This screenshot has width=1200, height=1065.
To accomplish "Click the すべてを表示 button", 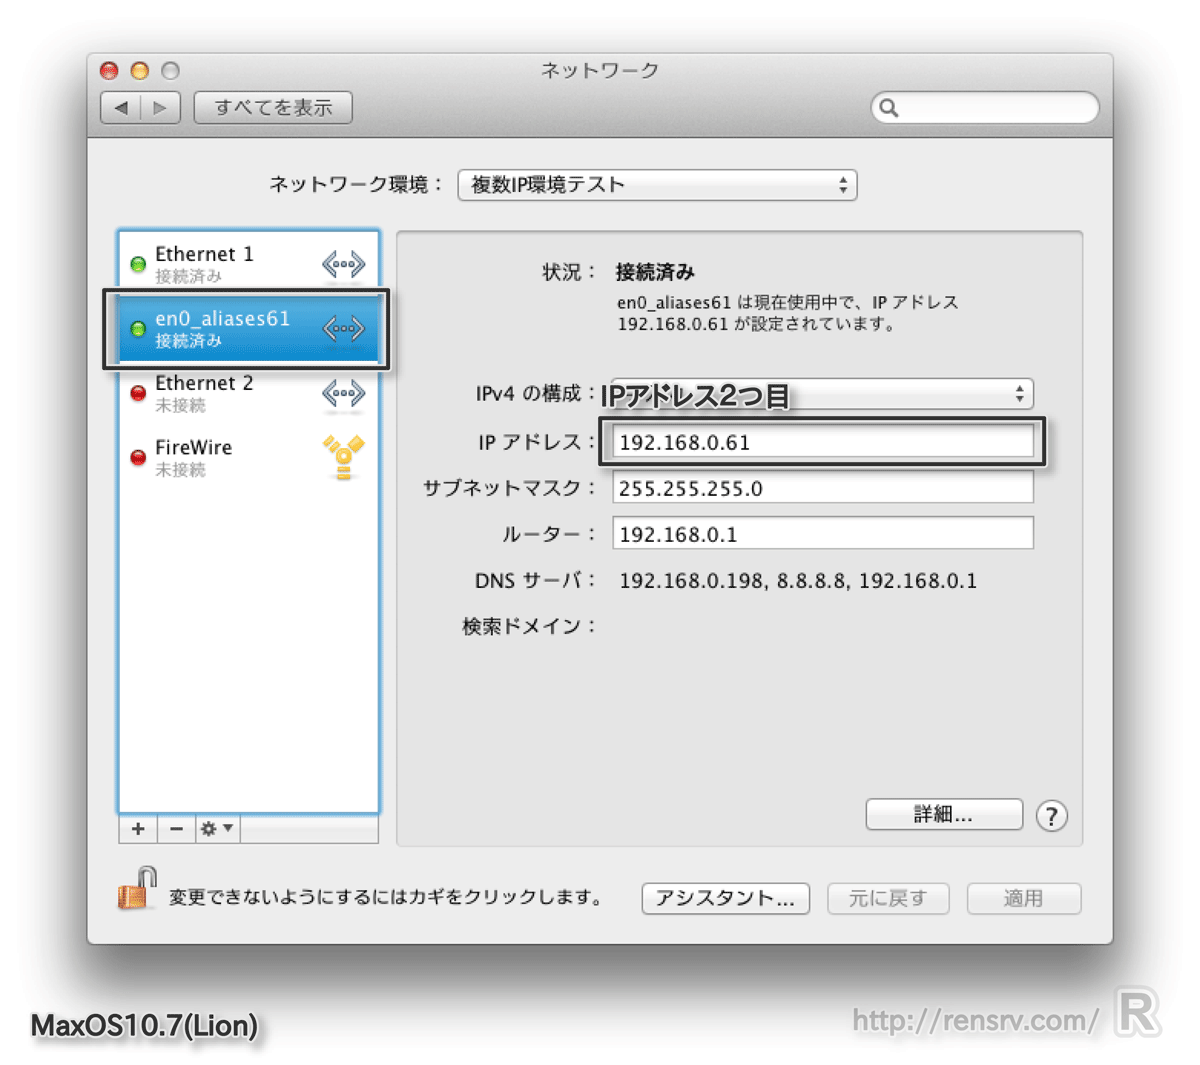I will (x=273, y=108).
